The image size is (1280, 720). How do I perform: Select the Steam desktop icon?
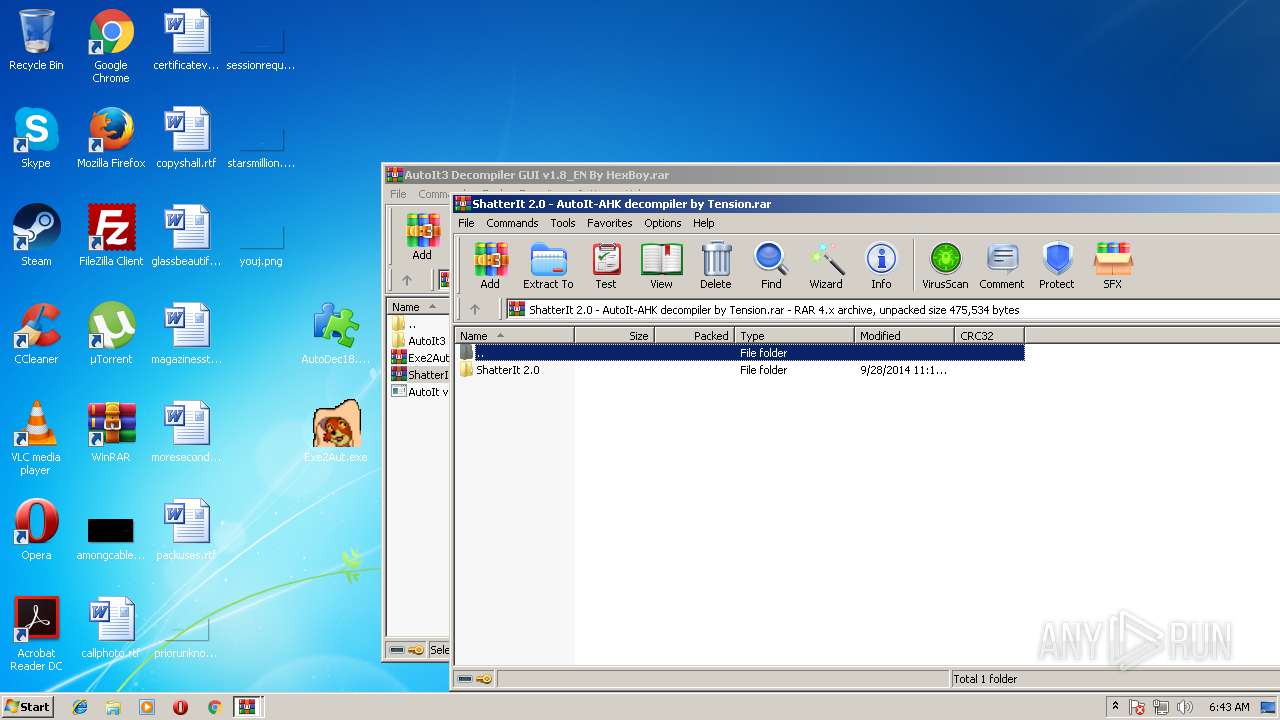tap(36, 236)
